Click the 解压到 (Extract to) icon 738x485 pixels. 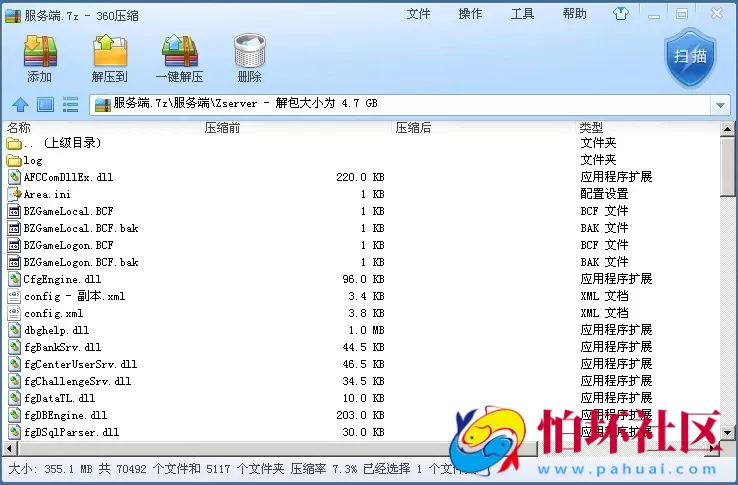[110, 50]
